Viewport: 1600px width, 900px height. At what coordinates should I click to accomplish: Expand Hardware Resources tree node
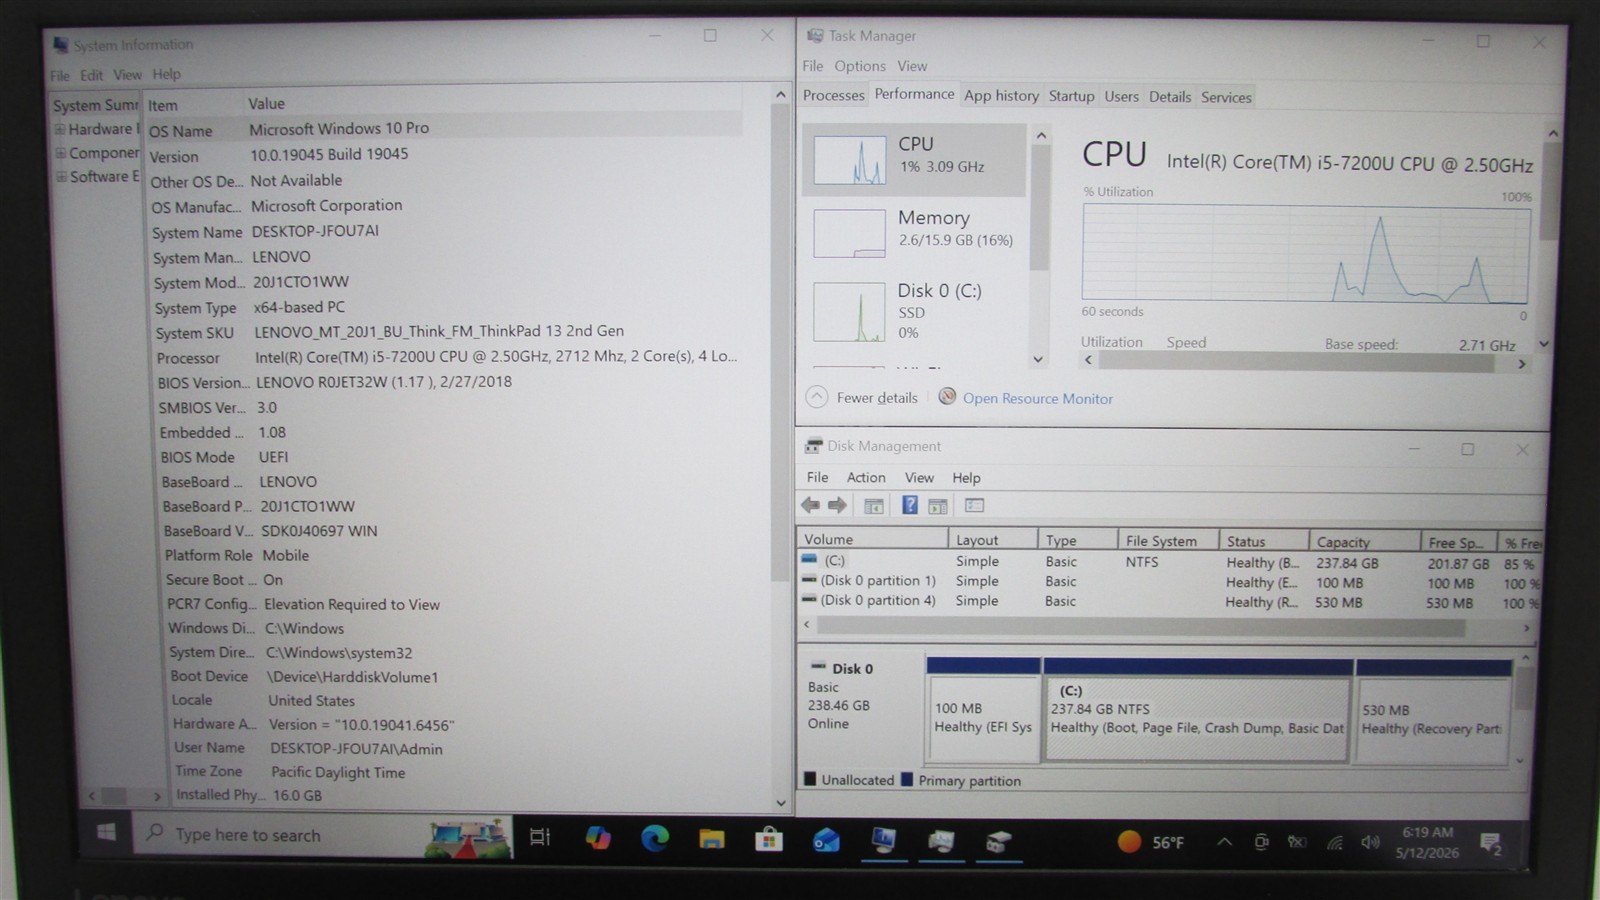[60, 129]
